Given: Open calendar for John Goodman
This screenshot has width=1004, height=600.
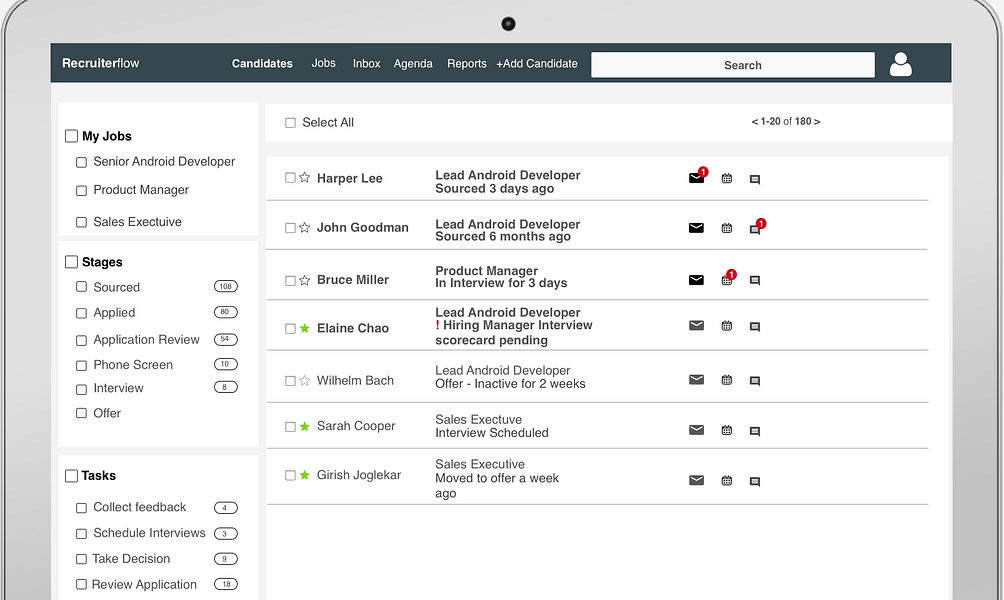Looking at the screenshot, I should pos(727,228).
